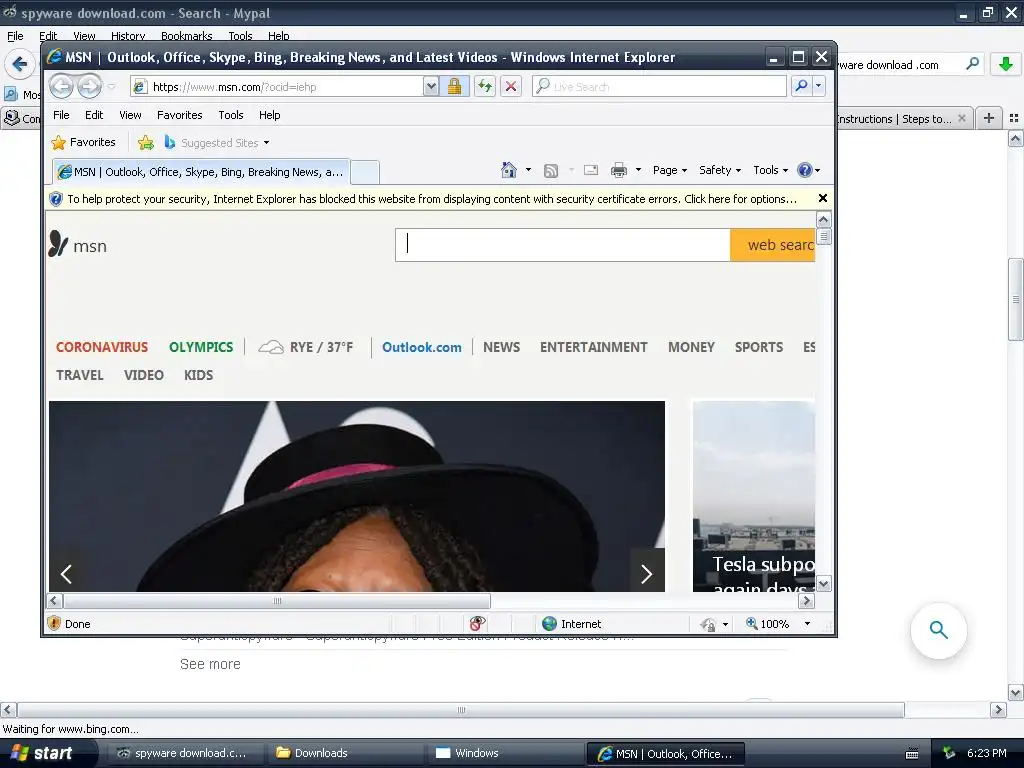Open the Safety menu dropdown
Viewport: 1024px width, 768px height.
click(720, 170)
